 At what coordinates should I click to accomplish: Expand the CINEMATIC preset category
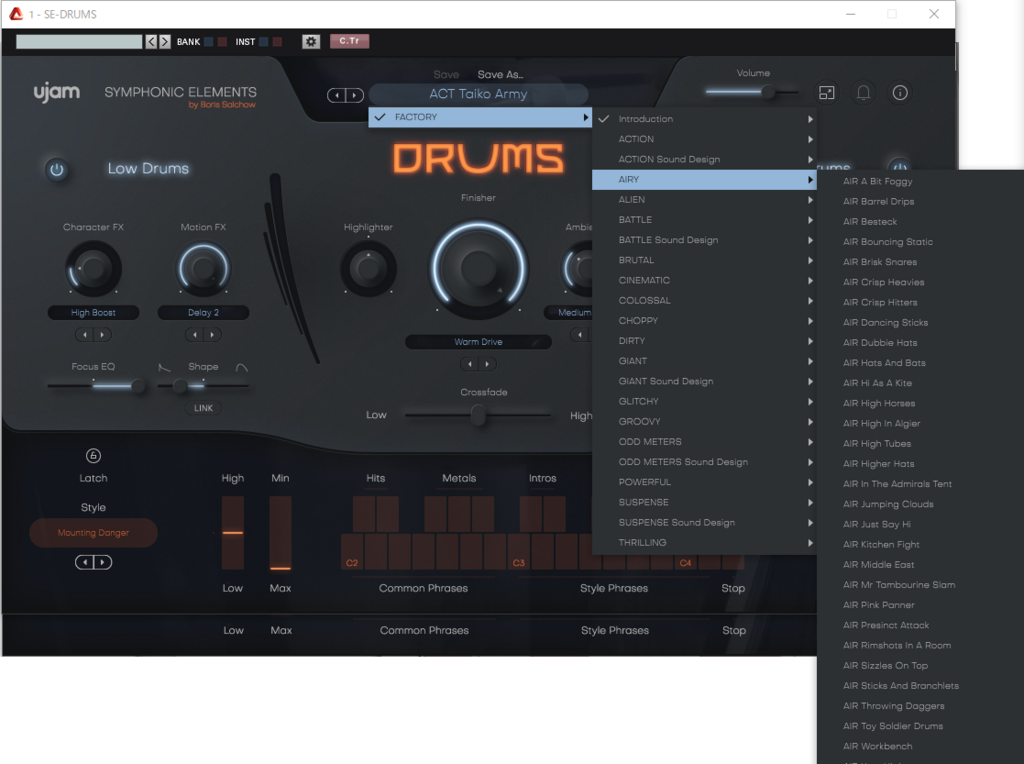click(x=704, y=280)
